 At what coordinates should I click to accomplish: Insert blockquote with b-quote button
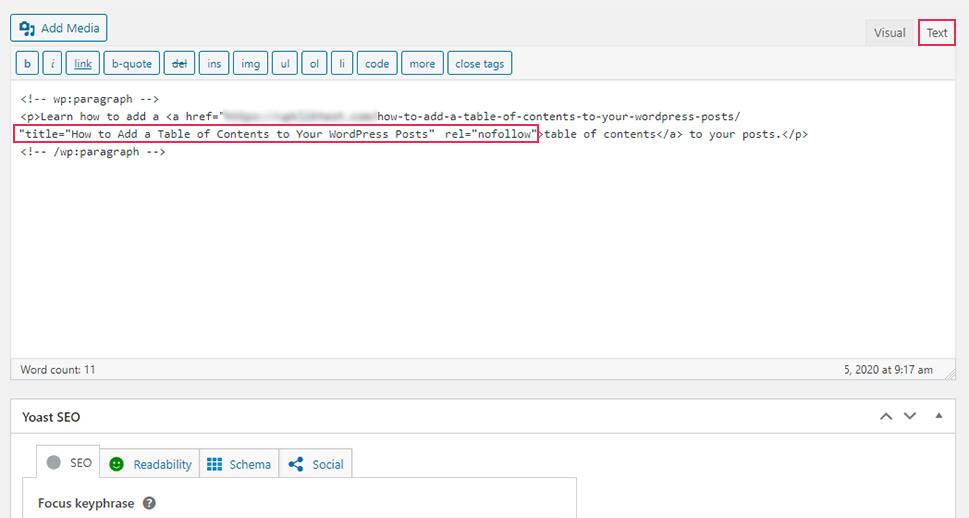pyautogui.click(x=132, y=64)
